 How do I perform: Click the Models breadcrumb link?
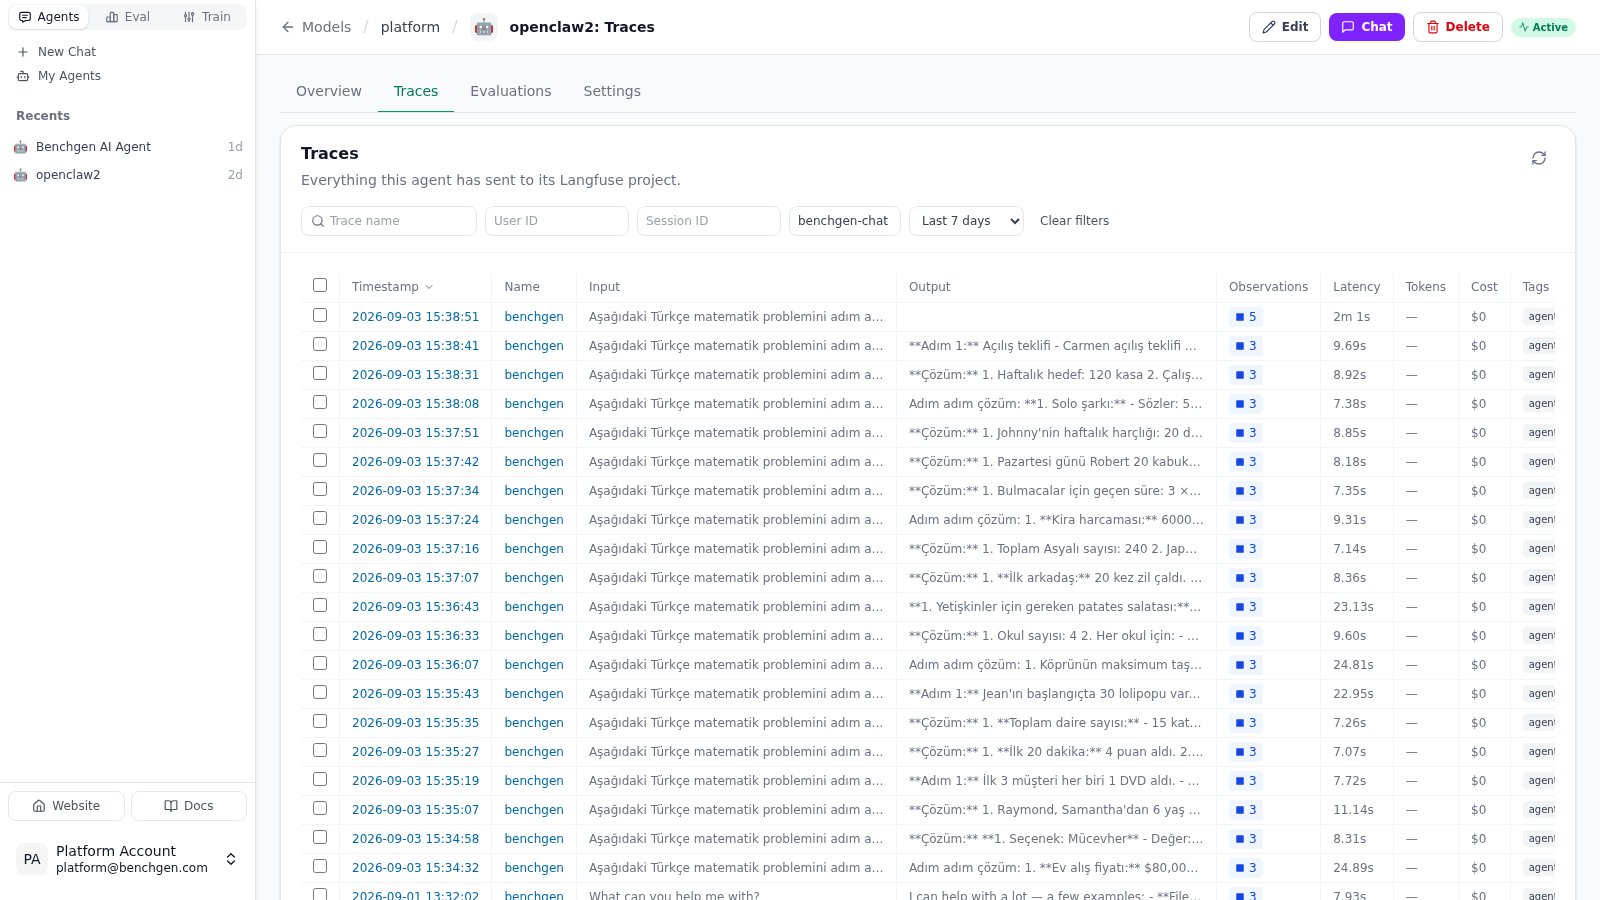click(327, 27)
